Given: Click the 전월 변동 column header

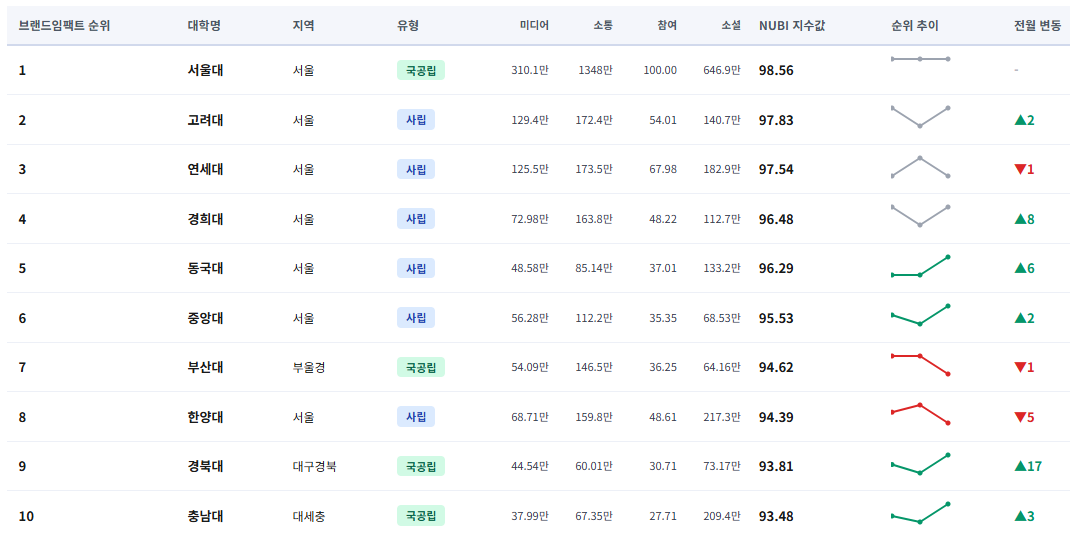Looking at the screenshot, I should 1037,26.
